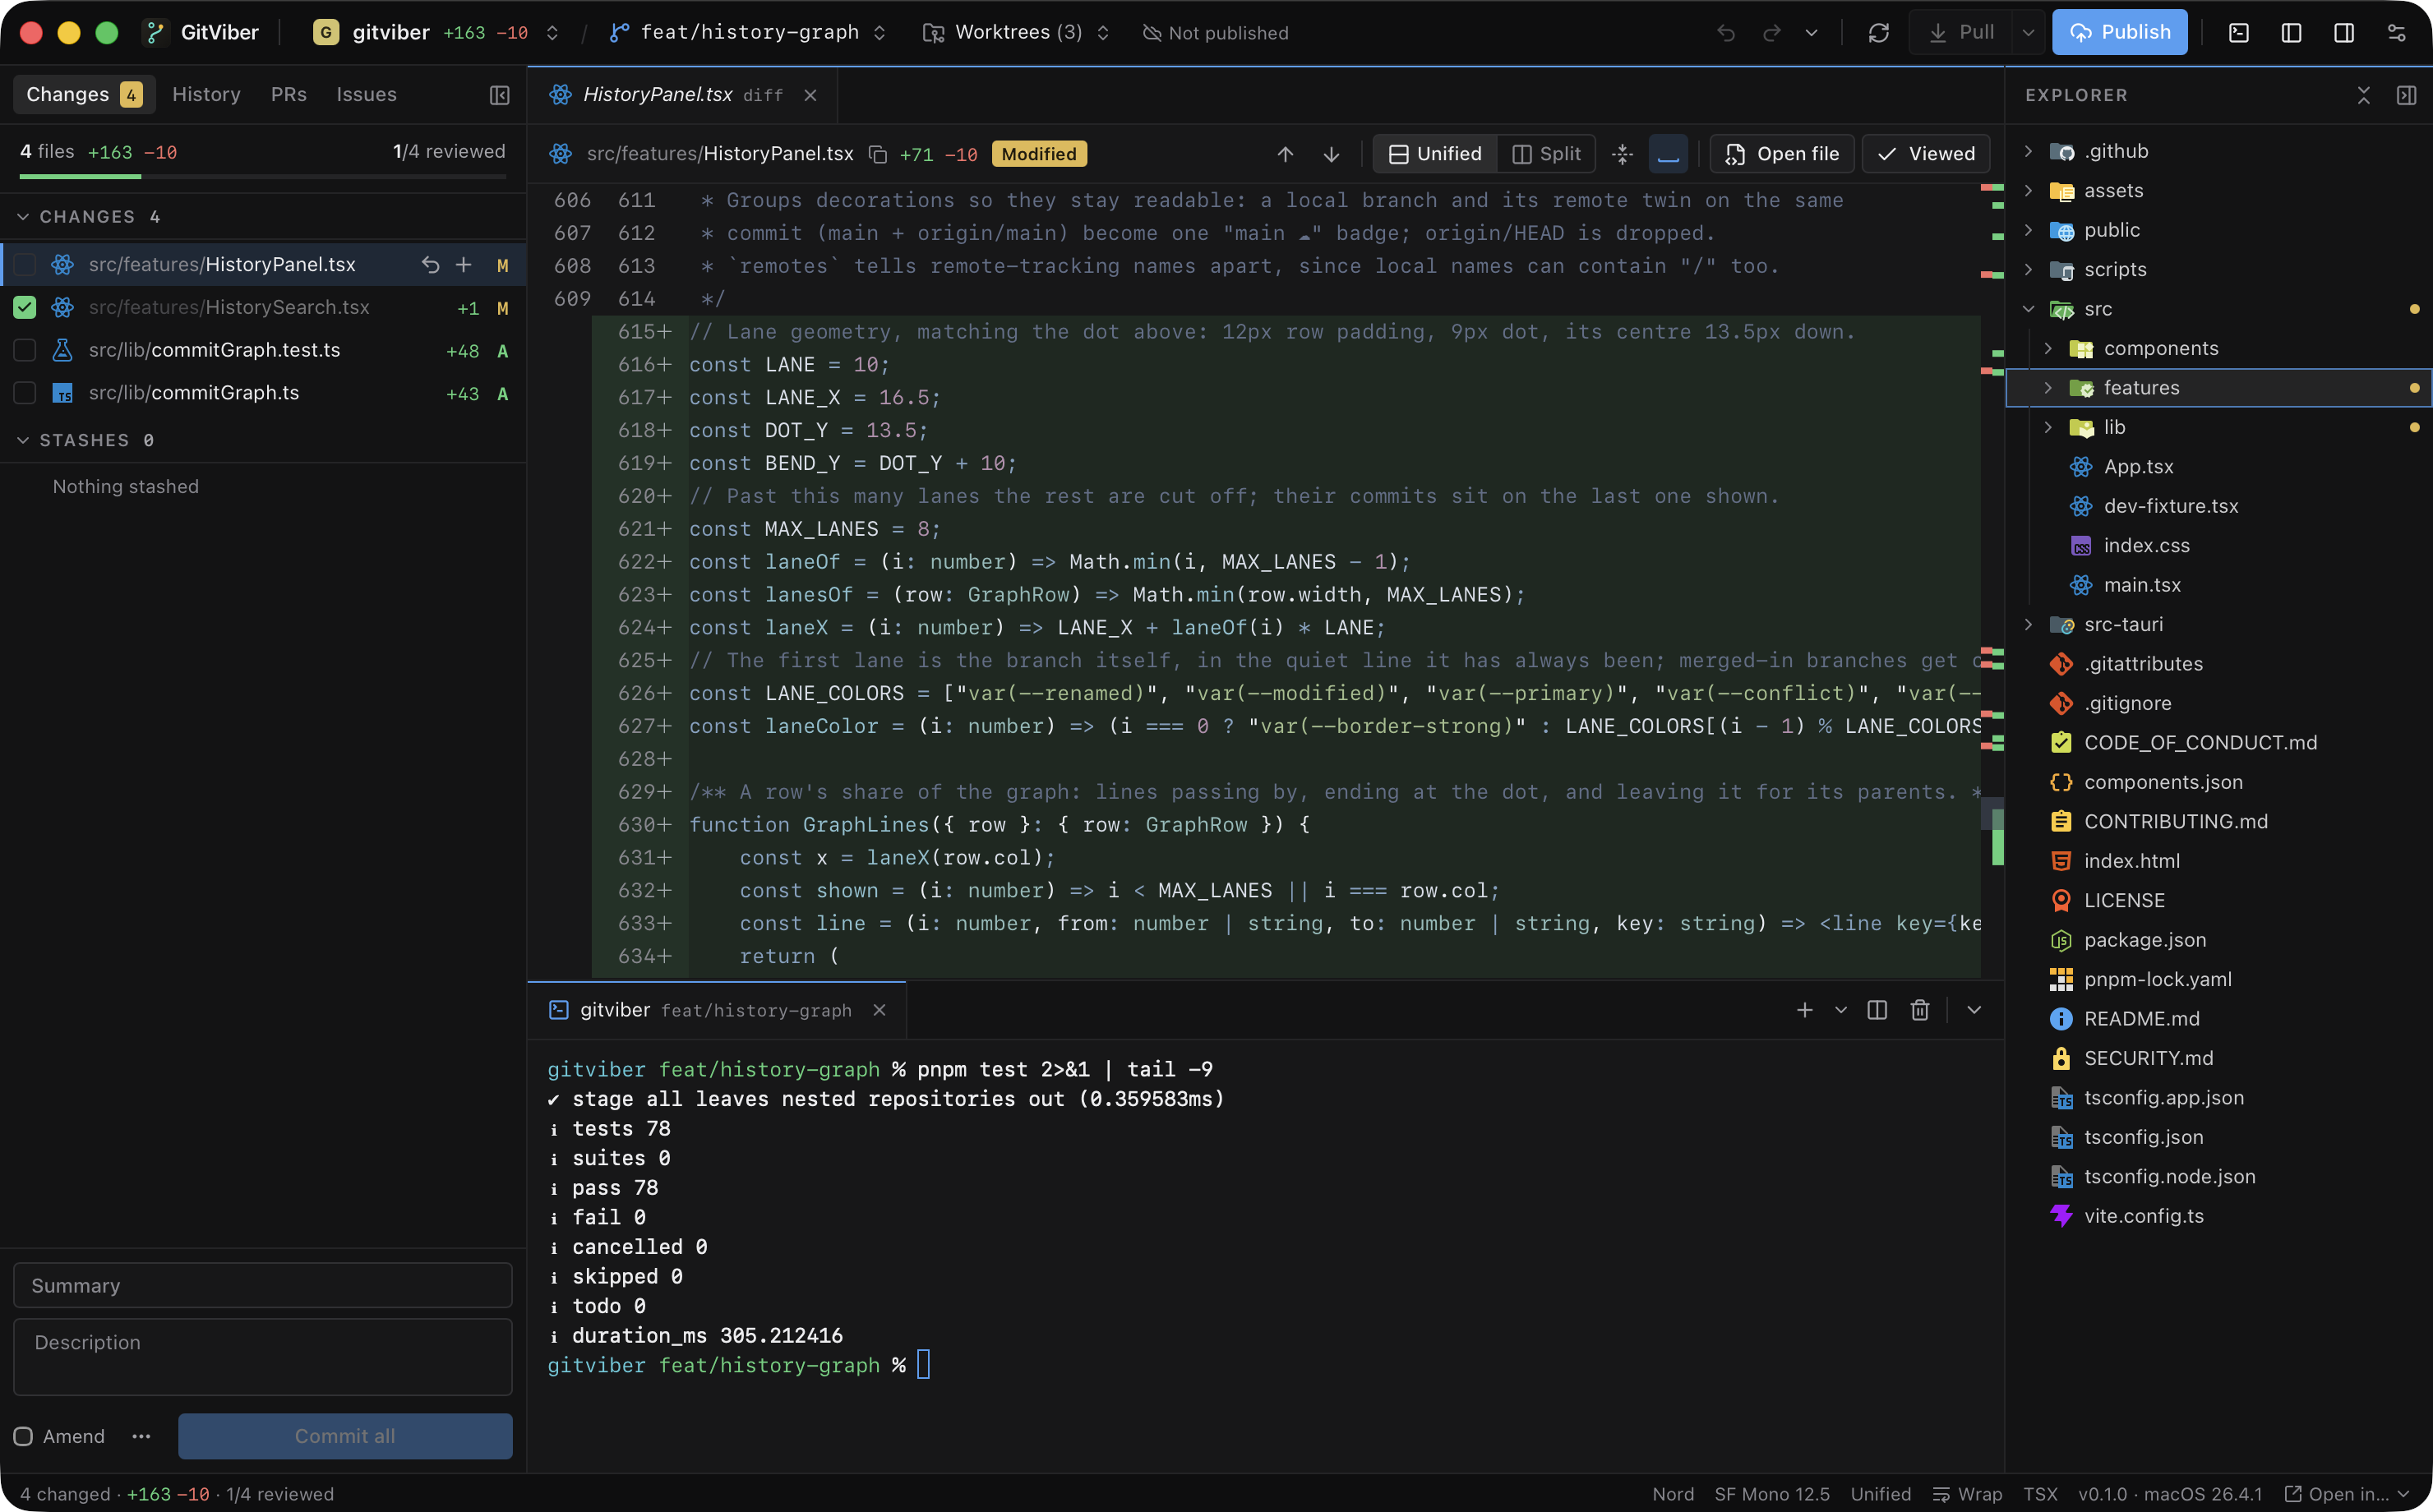Toggle the highlighted whitespace button in diff toolbar
The image size is (2433, 1512).
[1668, 154]
